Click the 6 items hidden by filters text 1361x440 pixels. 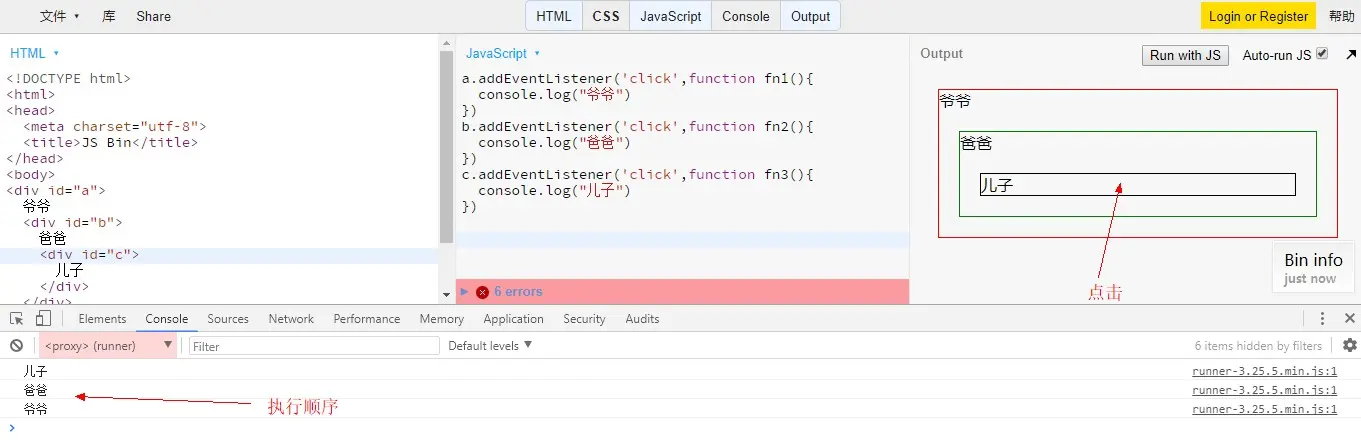[1258, 346]
